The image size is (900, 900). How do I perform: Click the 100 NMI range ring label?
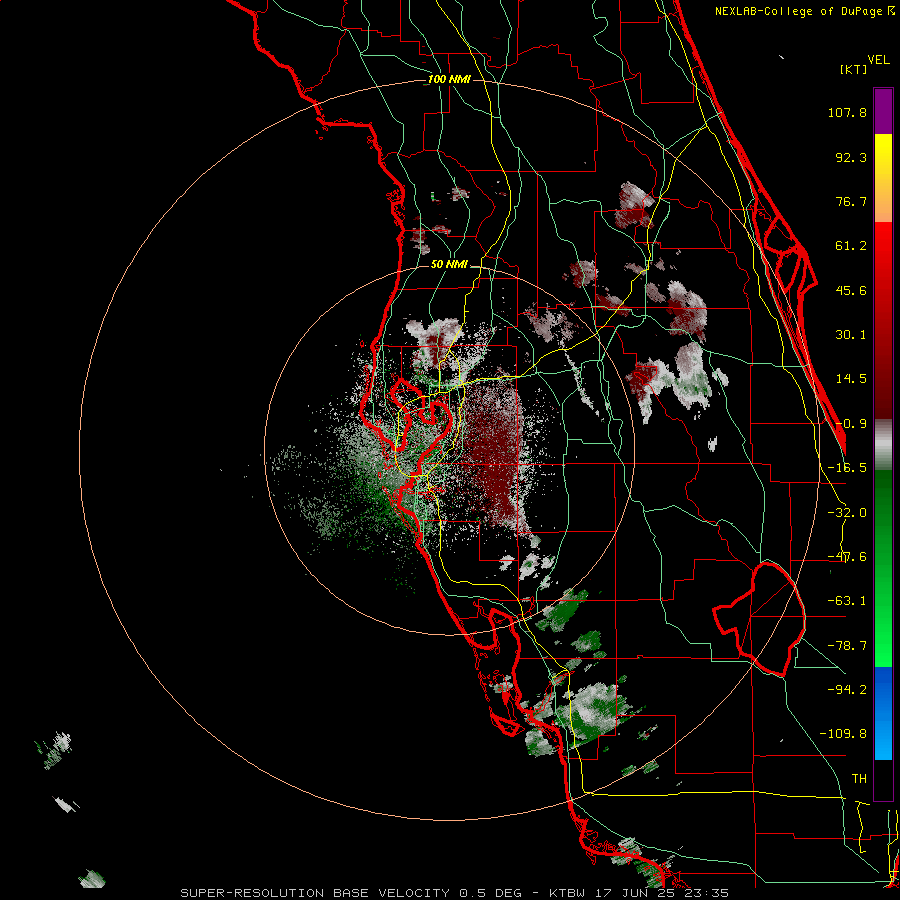(x=449, y=79)
